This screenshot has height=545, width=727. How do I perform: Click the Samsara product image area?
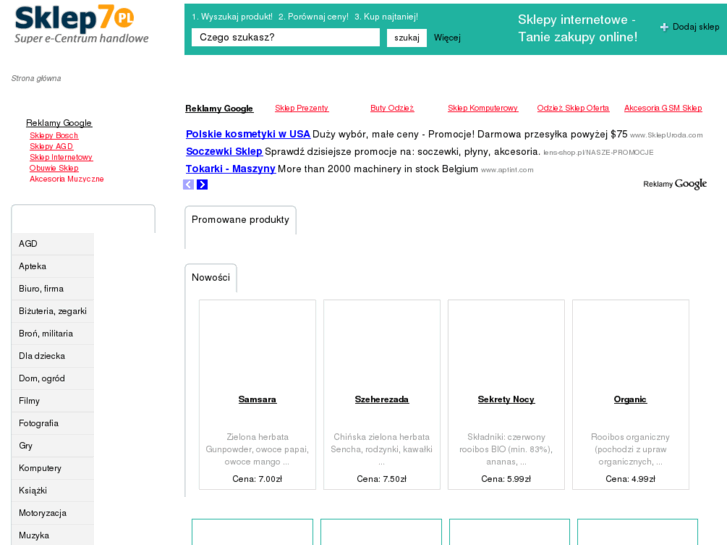point(257,346)
